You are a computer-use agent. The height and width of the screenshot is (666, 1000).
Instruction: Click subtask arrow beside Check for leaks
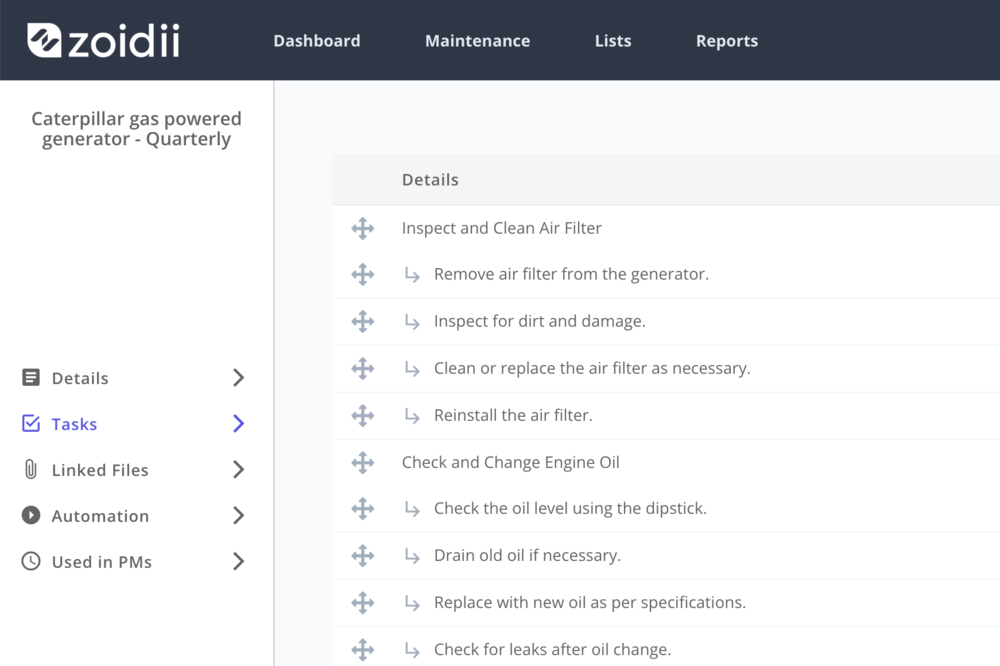412,651
